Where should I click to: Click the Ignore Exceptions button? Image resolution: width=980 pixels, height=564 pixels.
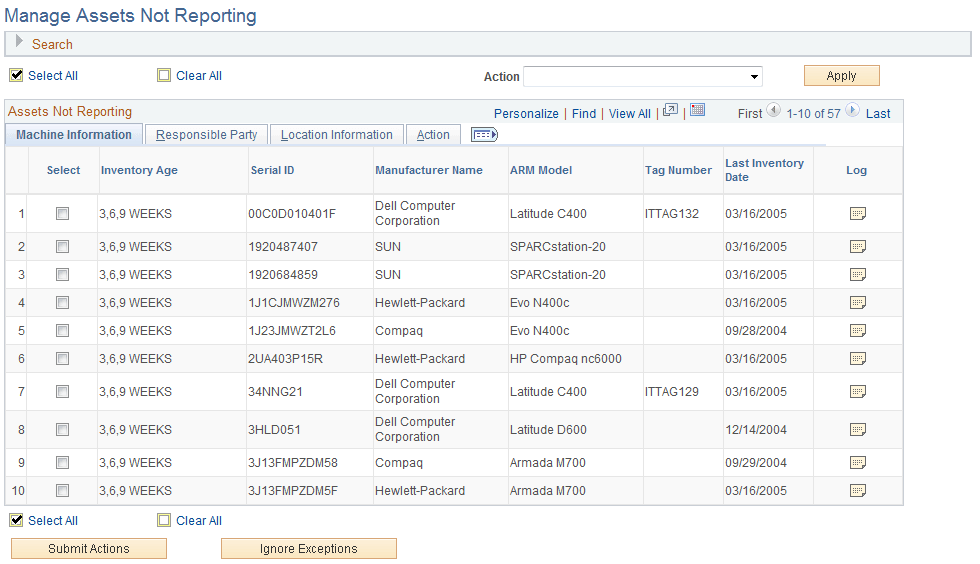309,548
